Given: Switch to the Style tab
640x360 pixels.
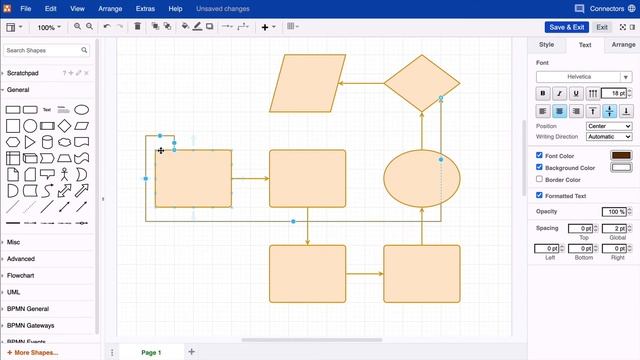Looking at the screenshot, I should [x=547, y=45].
